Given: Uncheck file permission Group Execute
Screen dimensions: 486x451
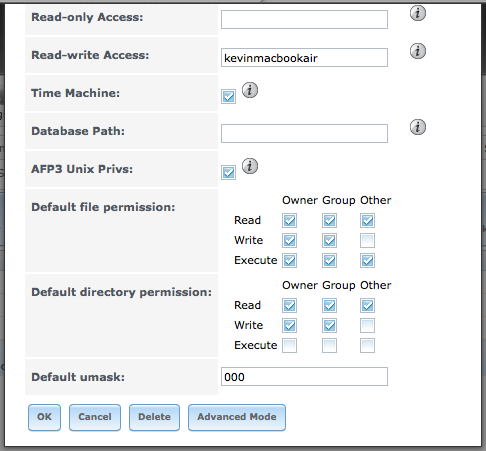Looking at the screenshot, I should (x=329, y=260).
